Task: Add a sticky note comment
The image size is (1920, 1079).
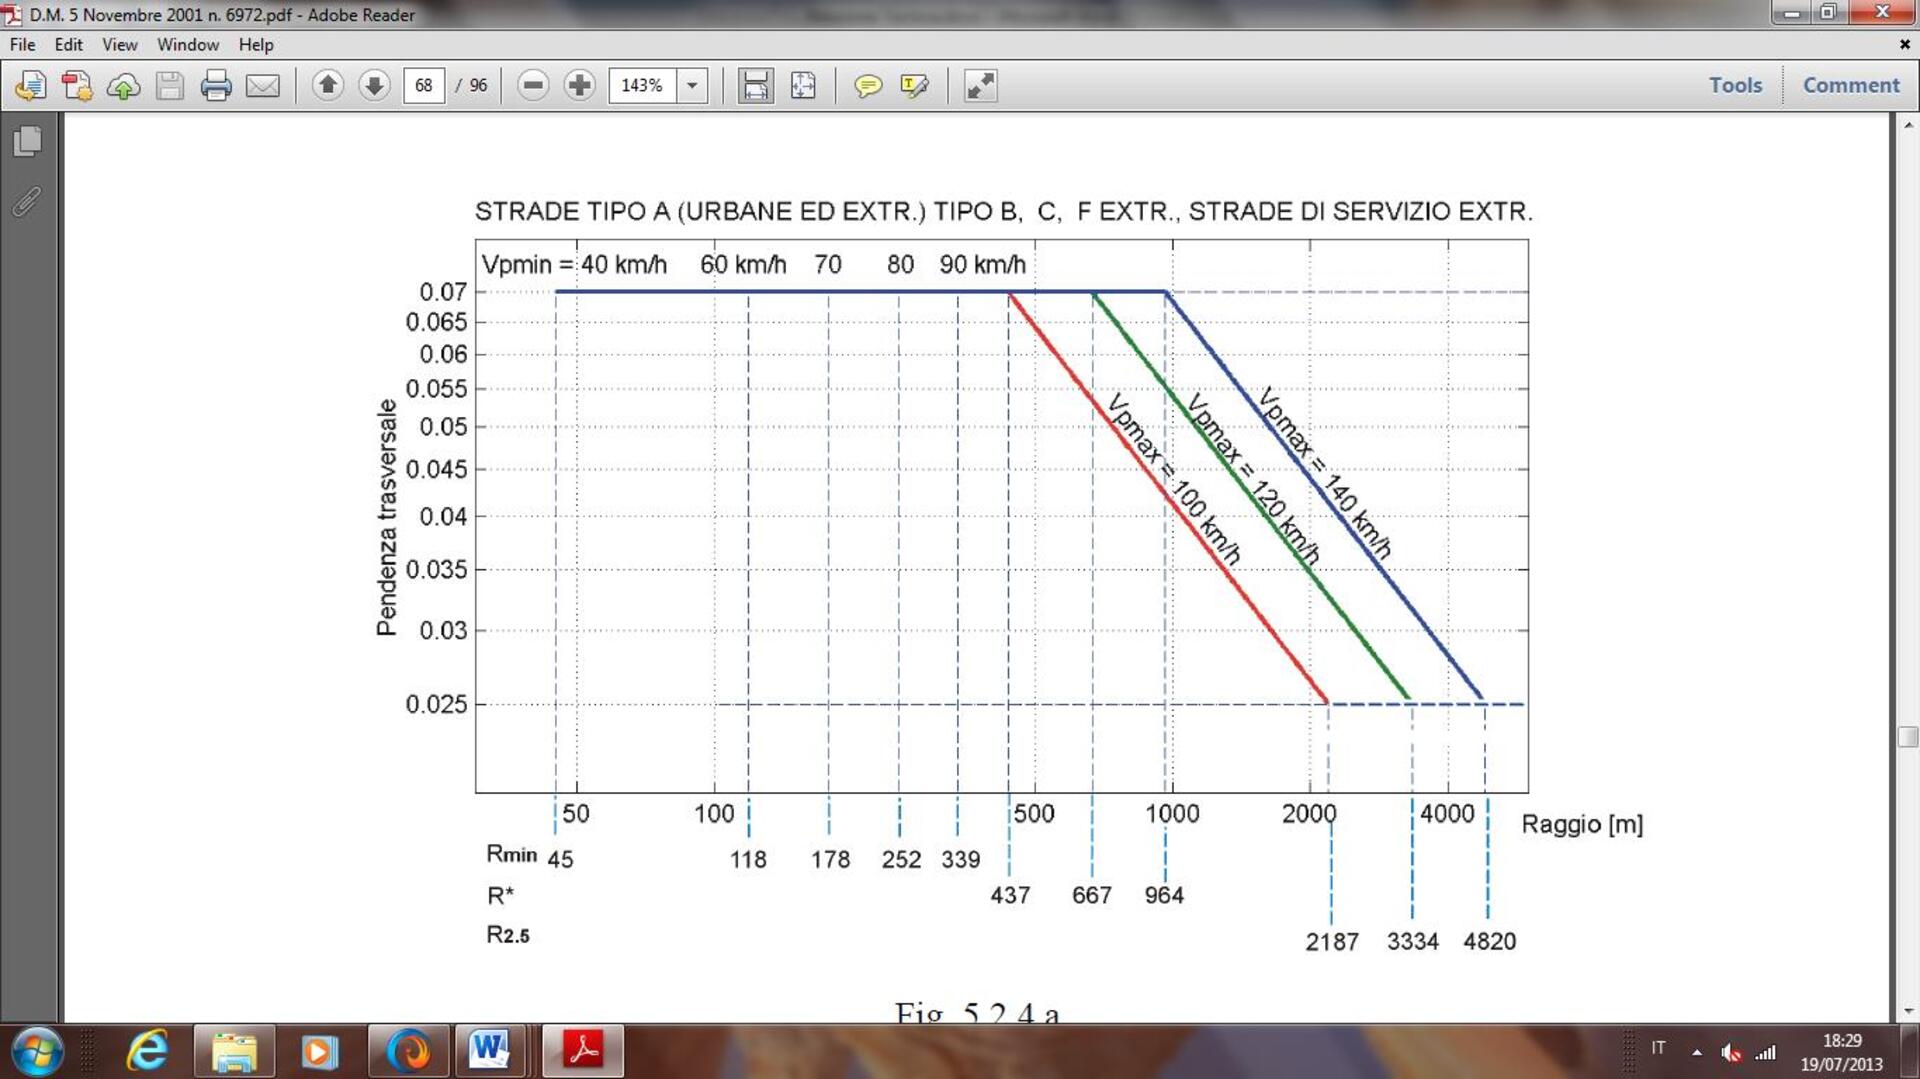Action: pos(867,86)
